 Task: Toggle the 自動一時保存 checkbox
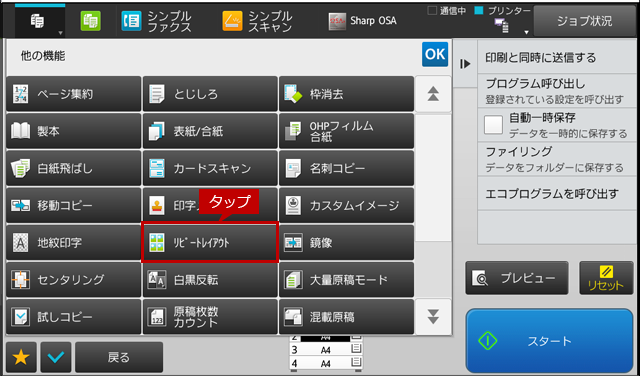[493, 125]
